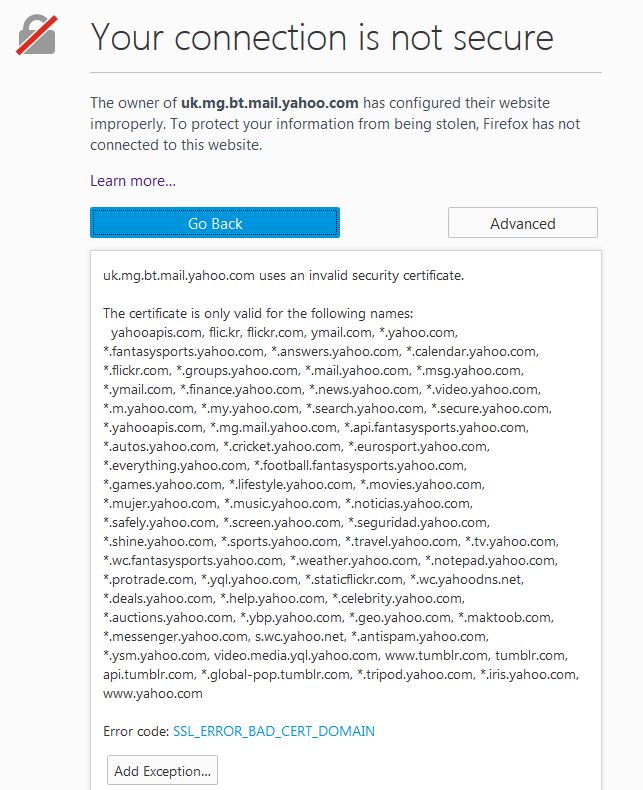643x790 pixels.
Task: Click the api.tumblr.com certificate name
Action: (x=149, y=674)
